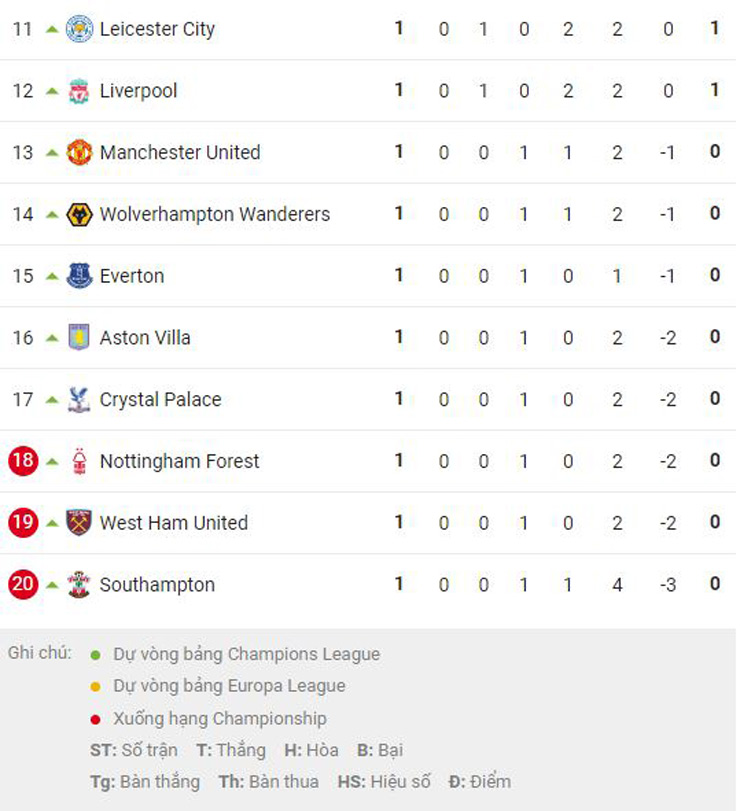
Task: Click the Crystal Palace club crest
Action: tap(79, 400)
